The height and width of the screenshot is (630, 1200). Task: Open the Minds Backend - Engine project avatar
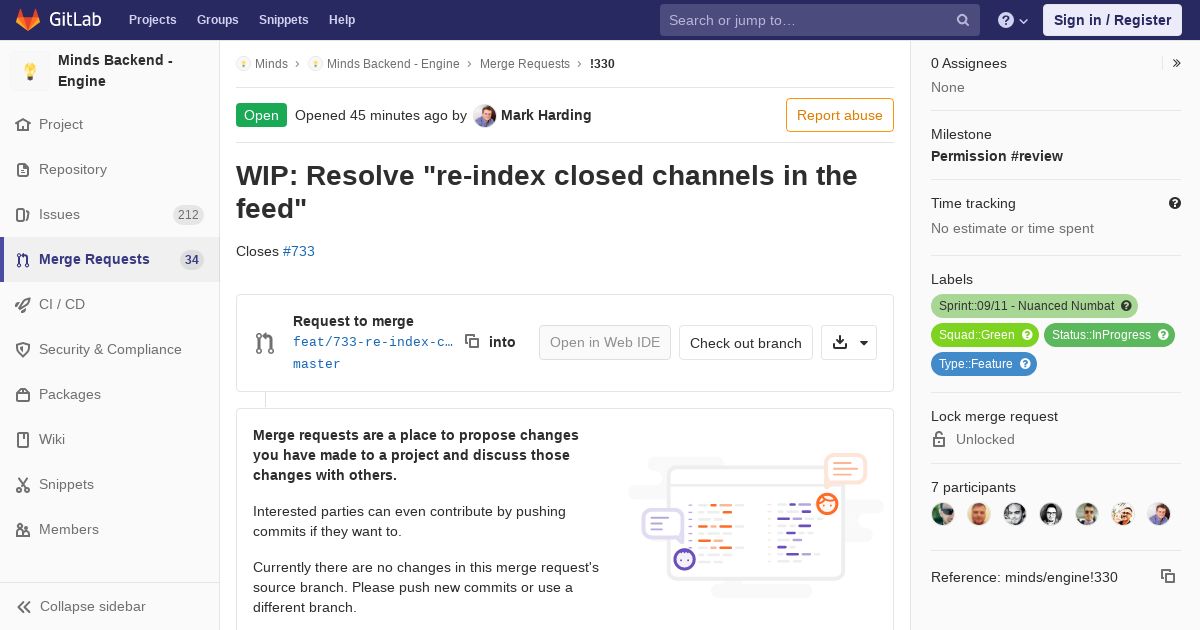(x=30, y=71)
